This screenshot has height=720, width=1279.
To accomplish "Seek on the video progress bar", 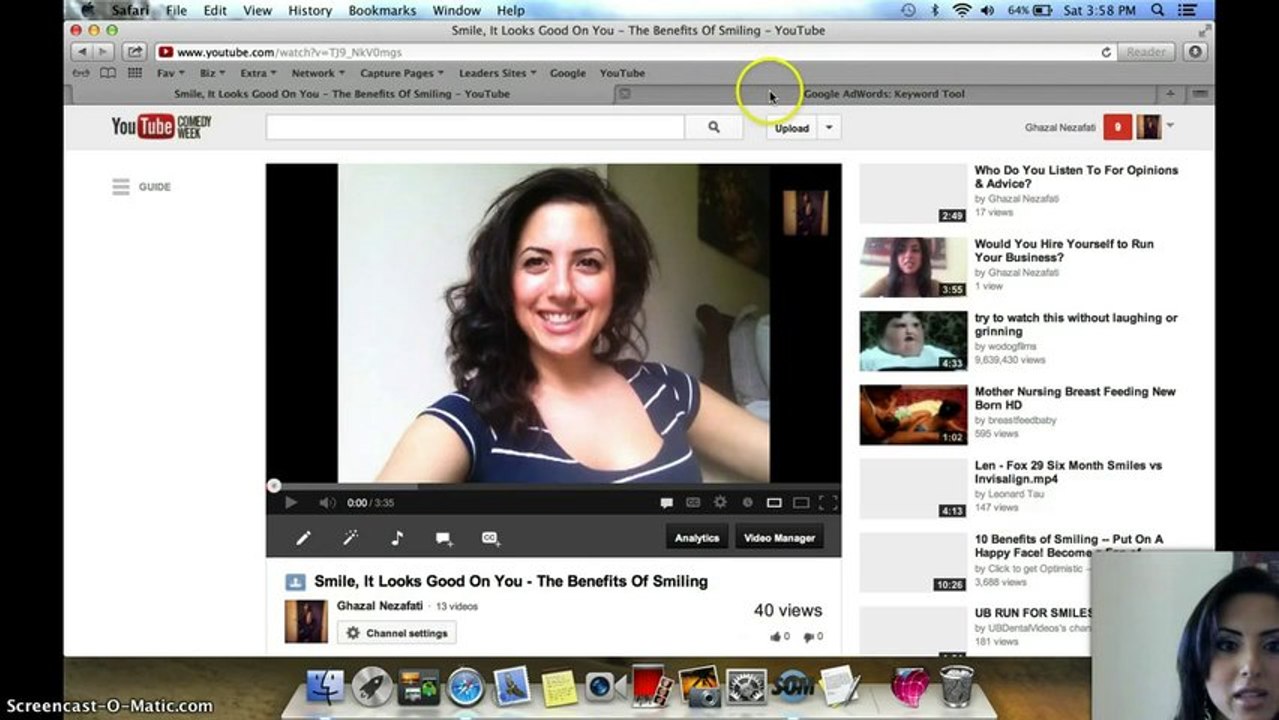I will (x=553, y=486).
